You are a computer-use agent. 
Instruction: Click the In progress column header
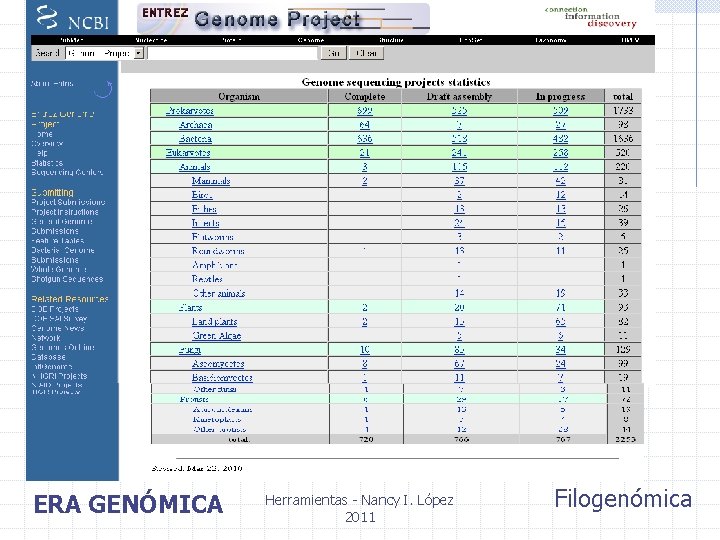(x=560, y=96)
